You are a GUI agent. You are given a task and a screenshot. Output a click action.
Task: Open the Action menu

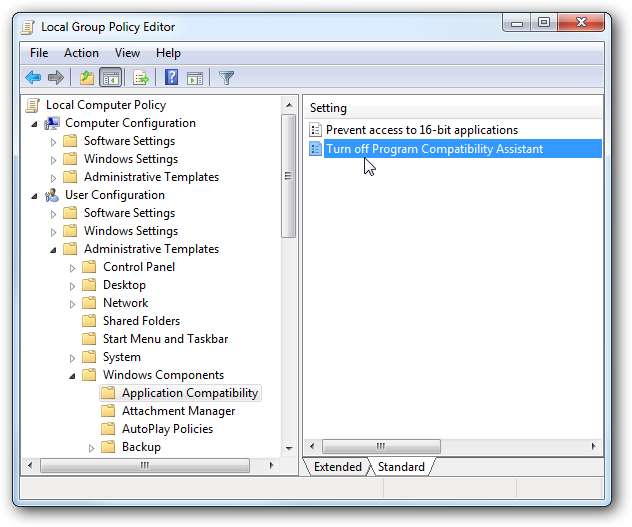(81, 53)
